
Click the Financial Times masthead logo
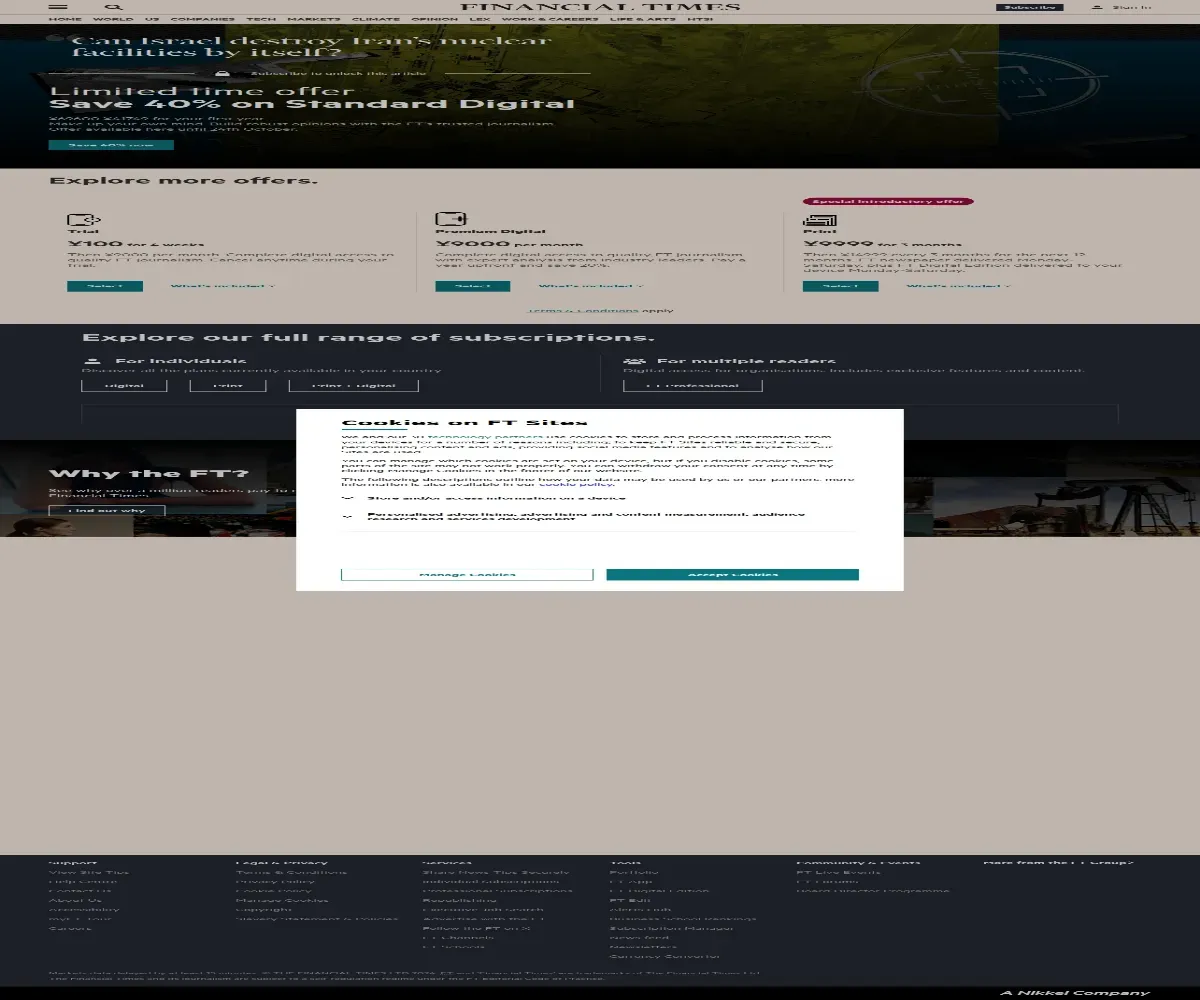(600, 7)
